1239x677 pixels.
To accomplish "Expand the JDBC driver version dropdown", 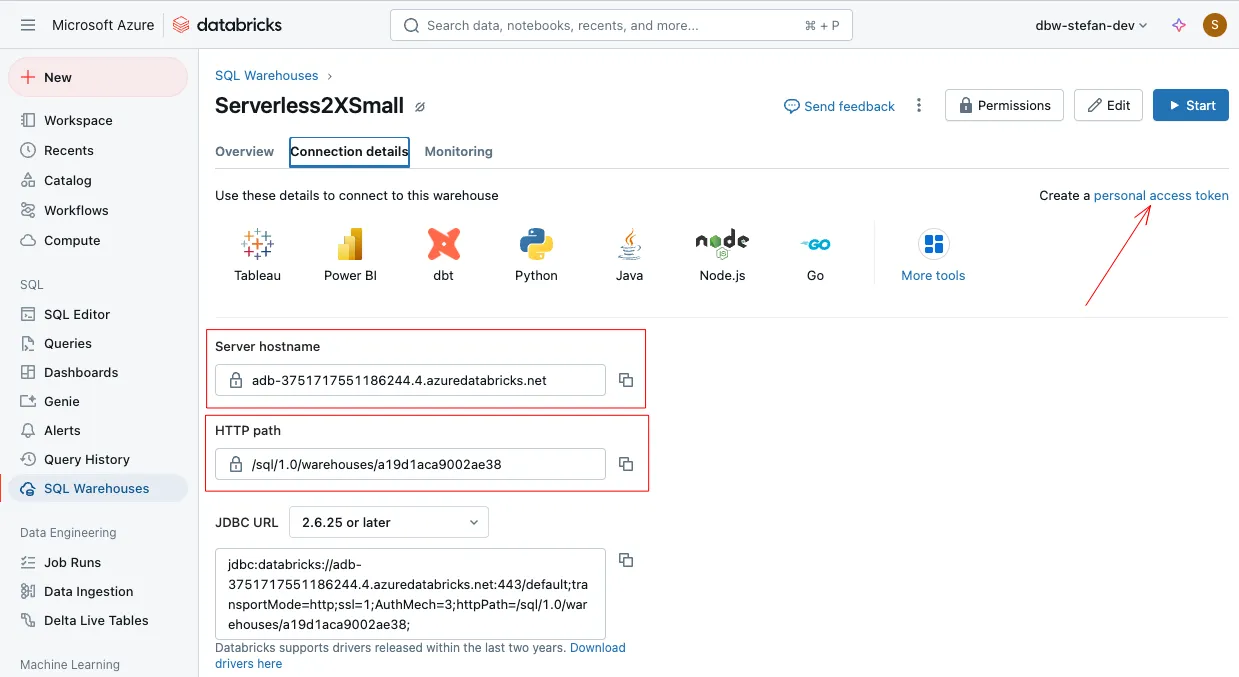I will click(x=388, y=522).
